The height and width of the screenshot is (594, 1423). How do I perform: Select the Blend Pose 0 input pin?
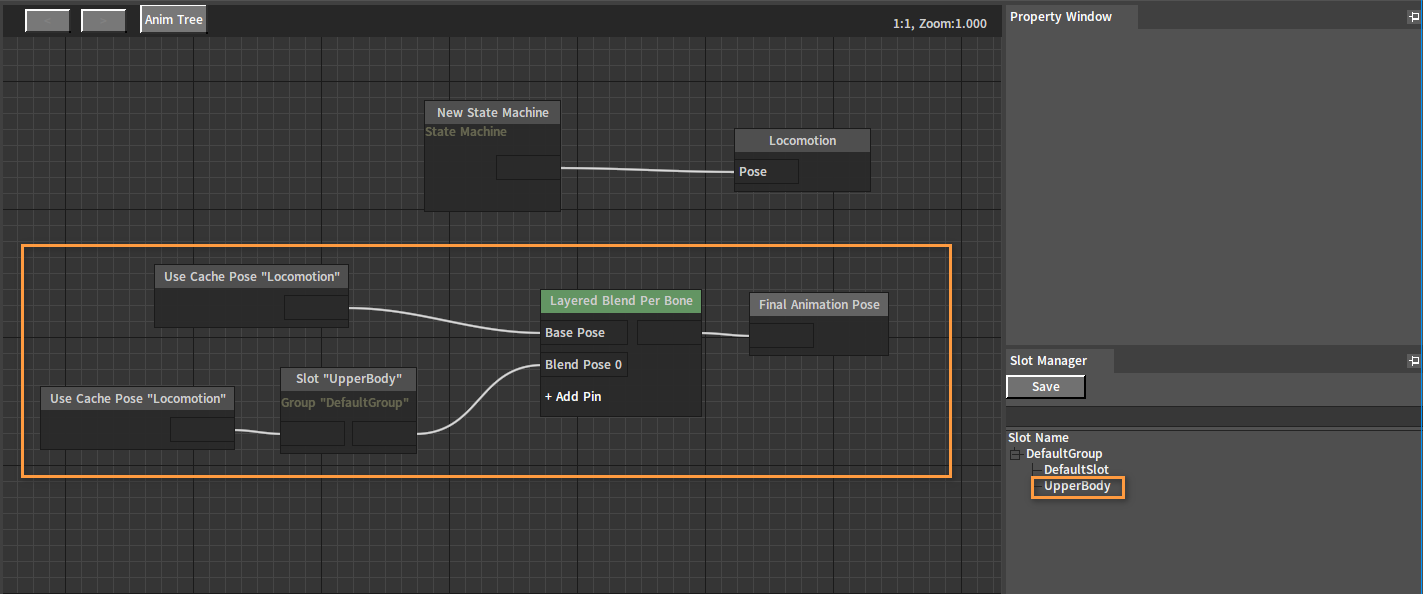point(585,365)
